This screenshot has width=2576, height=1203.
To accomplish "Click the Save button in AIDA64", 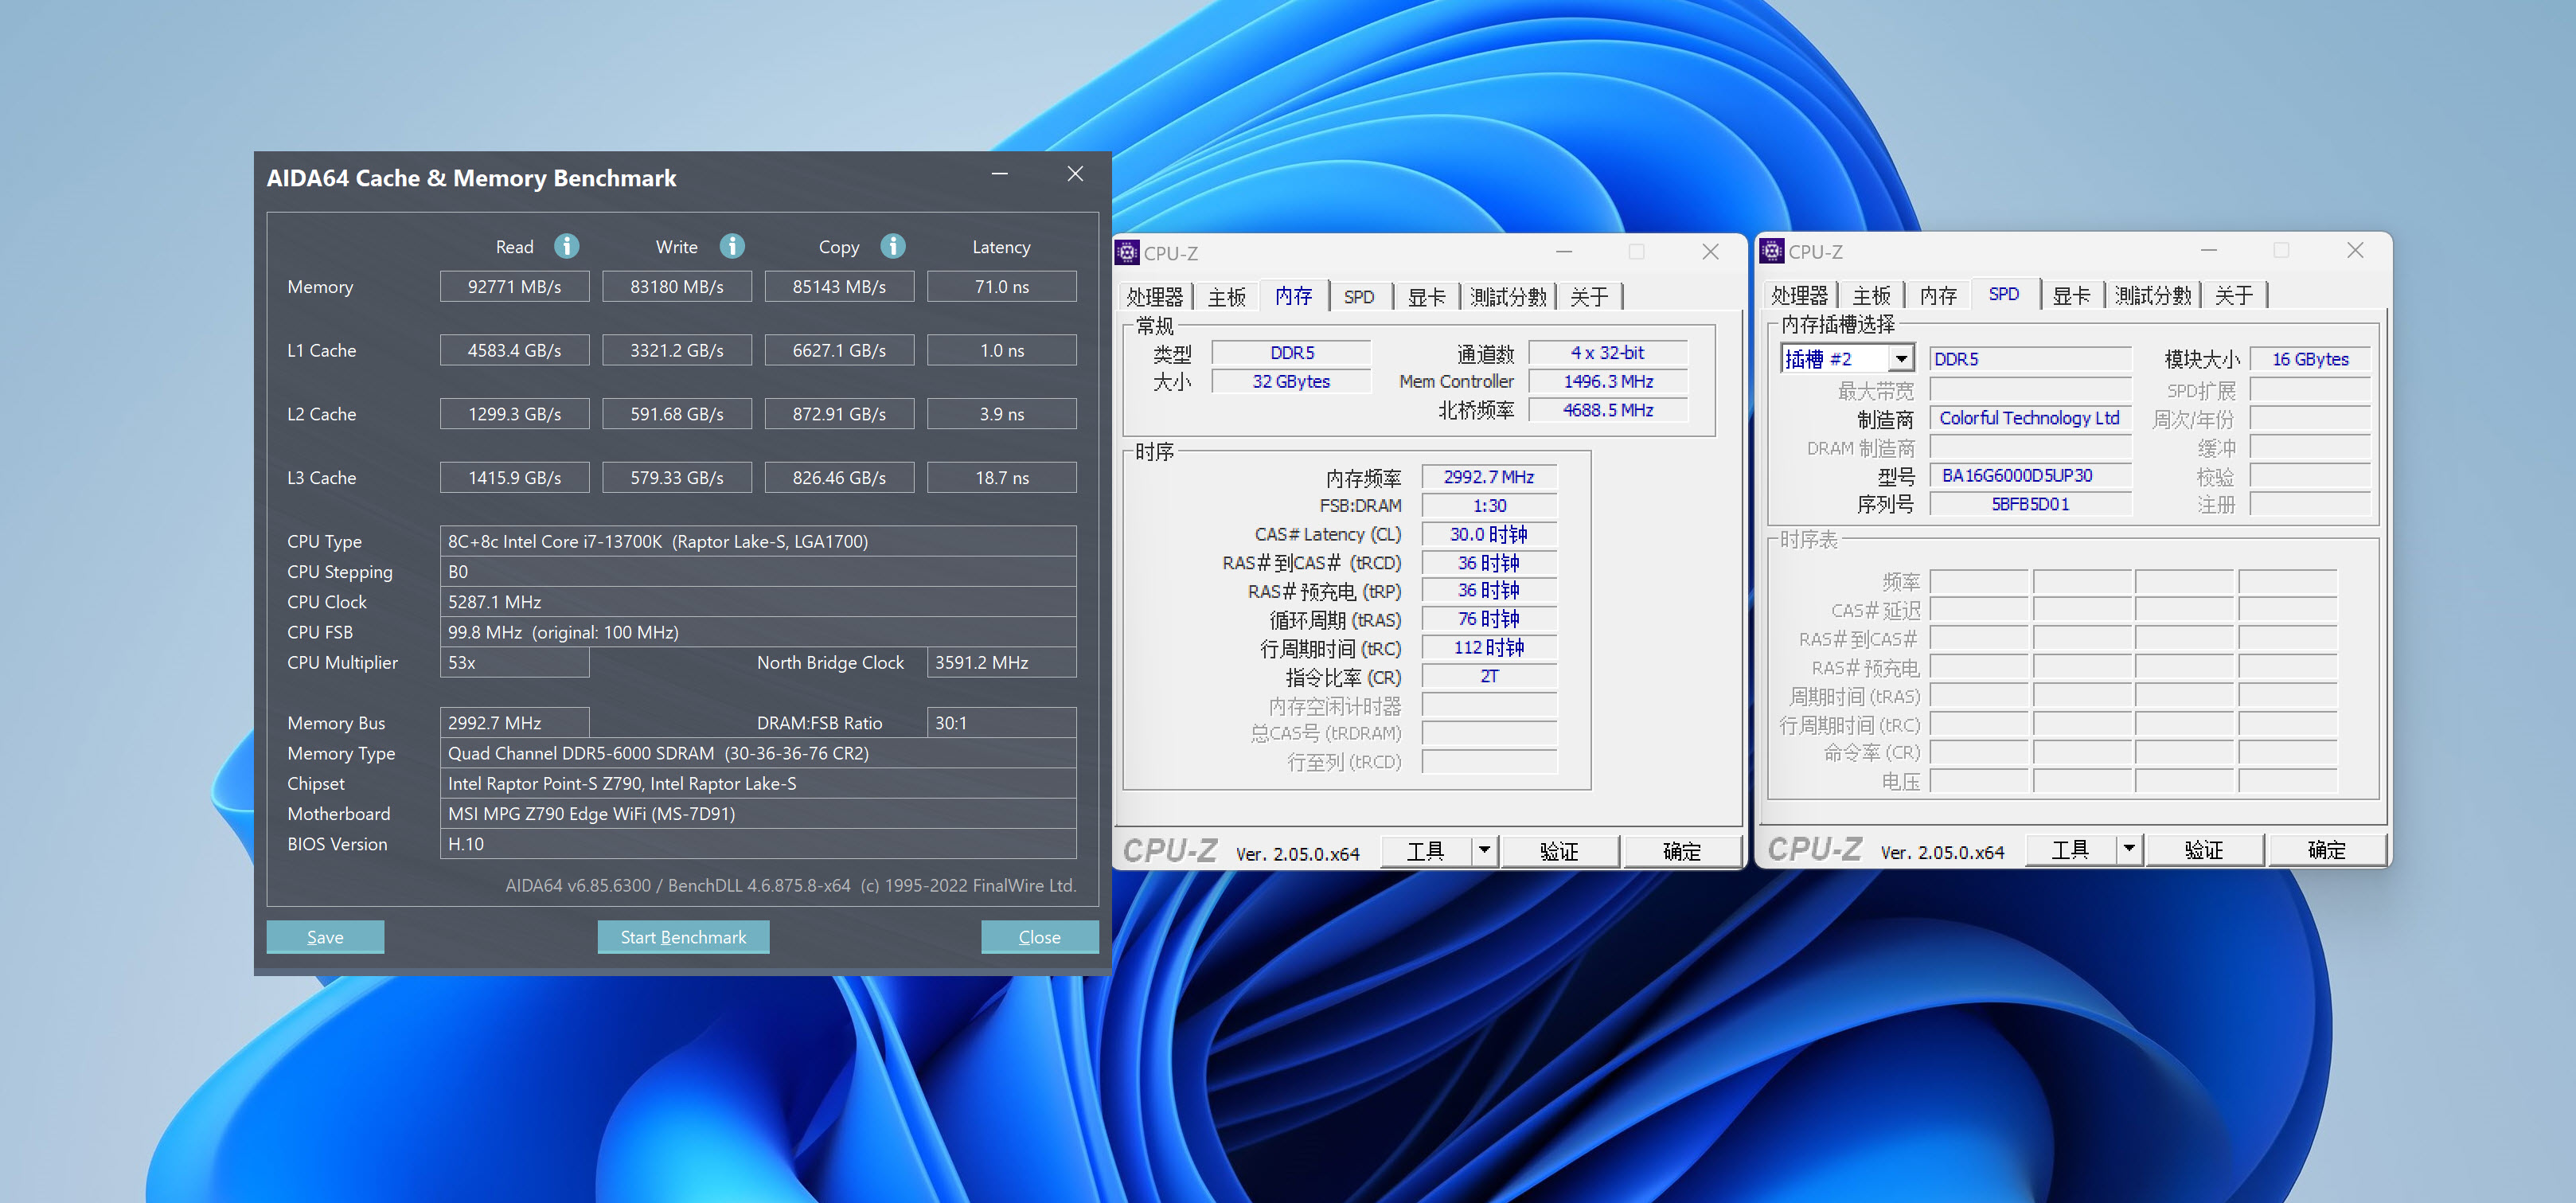I will pyautogui.click(x=325, y=937).
